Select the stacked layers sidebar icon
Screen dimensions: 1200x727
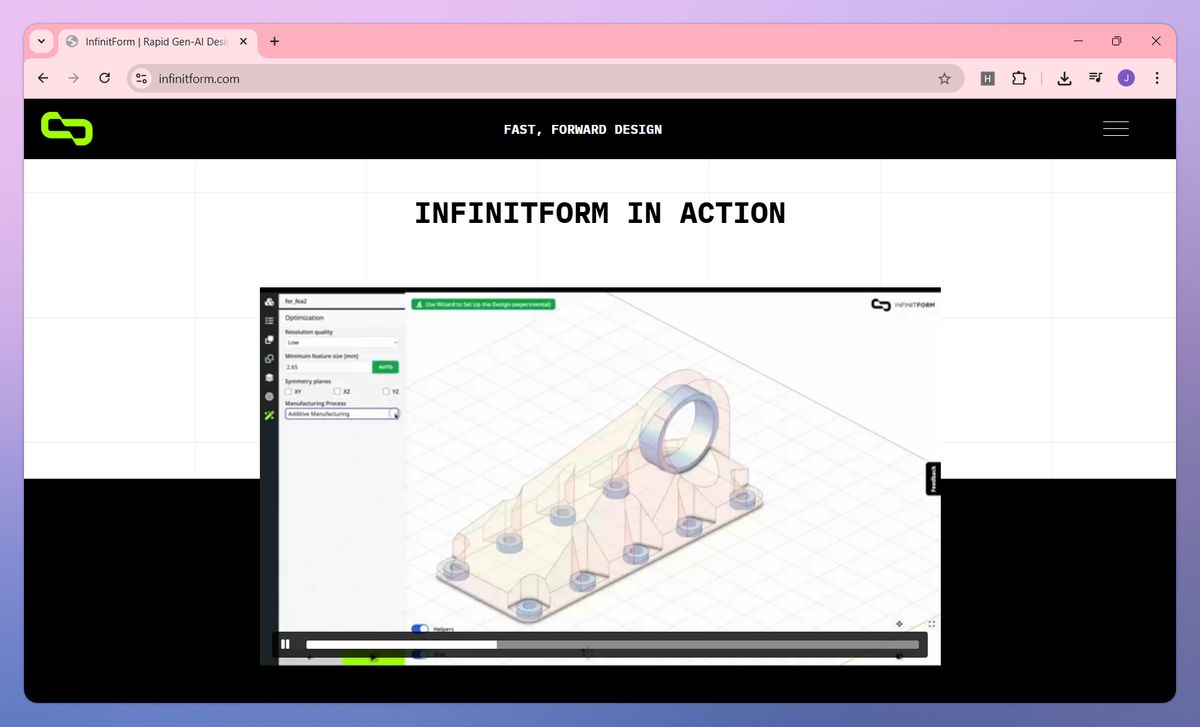[x=269, y=378]
